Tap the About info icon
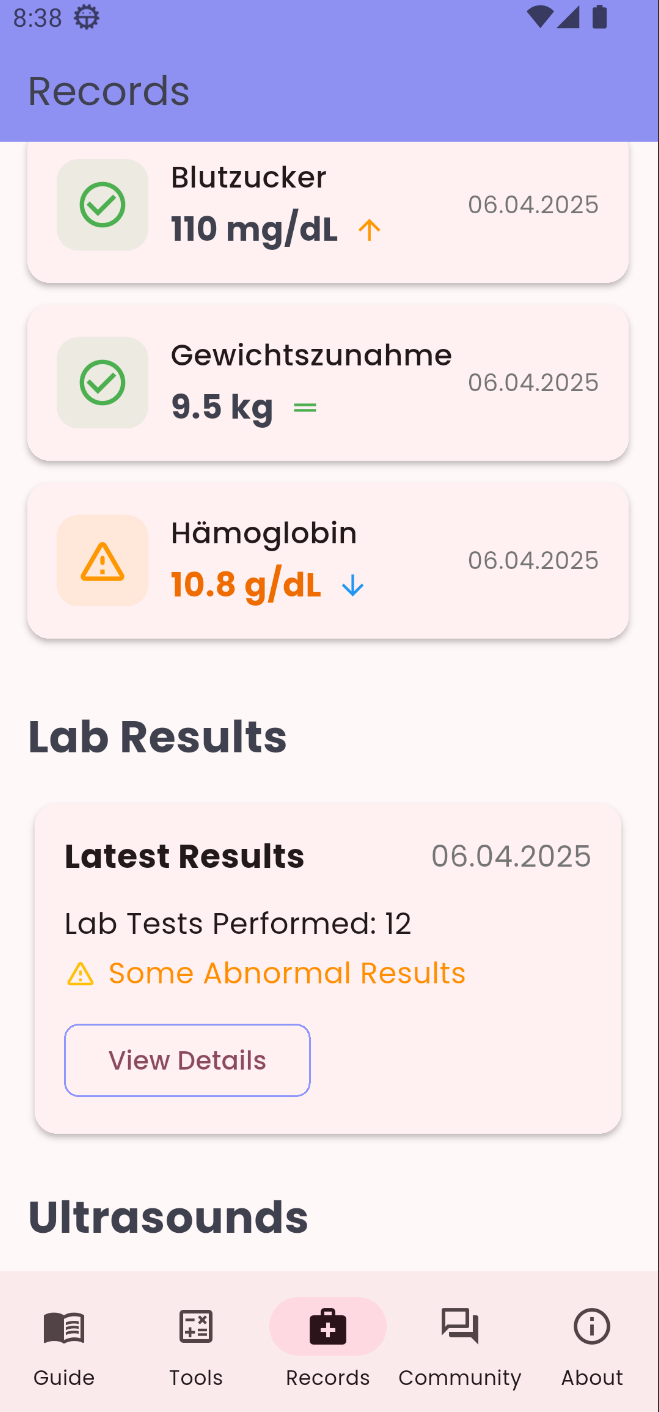 click(592, 1328)
